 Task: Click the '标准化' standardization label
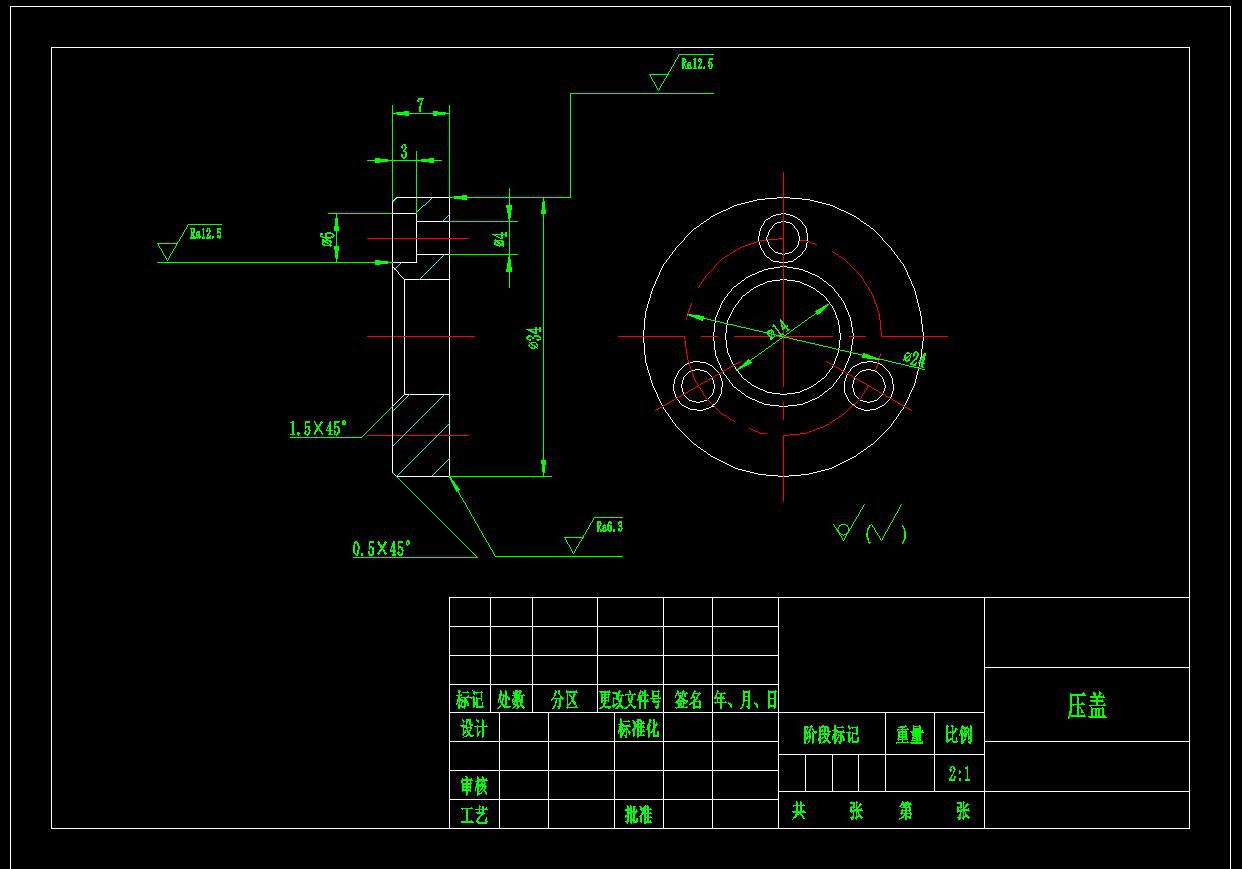638,728
